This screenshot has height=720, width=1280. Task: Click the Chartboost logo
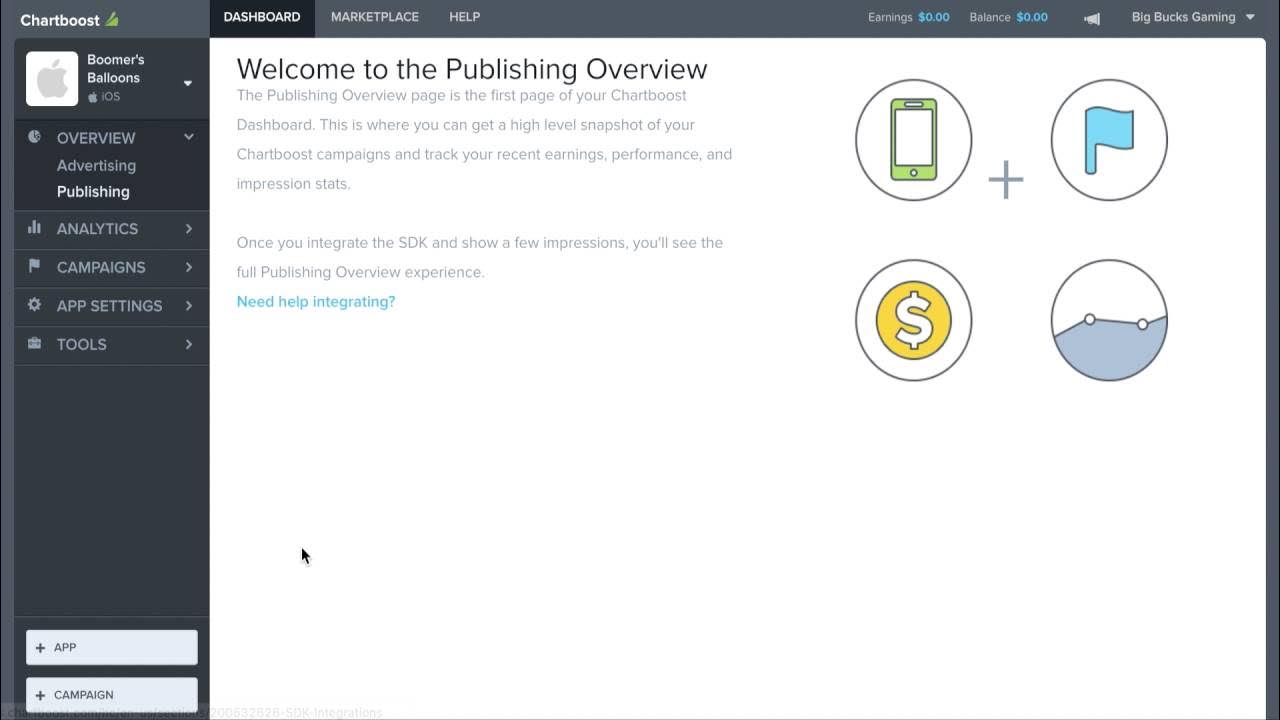click(x=69, y=19)
